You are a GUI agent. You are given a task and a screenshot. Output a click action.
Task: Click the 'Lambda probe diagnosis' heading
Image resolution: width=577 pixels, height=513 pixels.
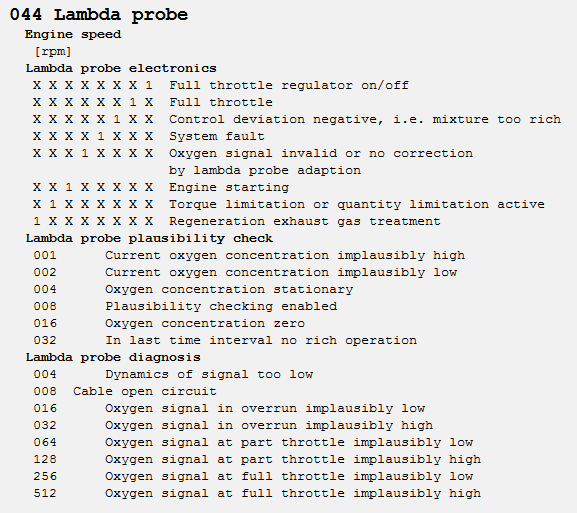pos(113,357)
